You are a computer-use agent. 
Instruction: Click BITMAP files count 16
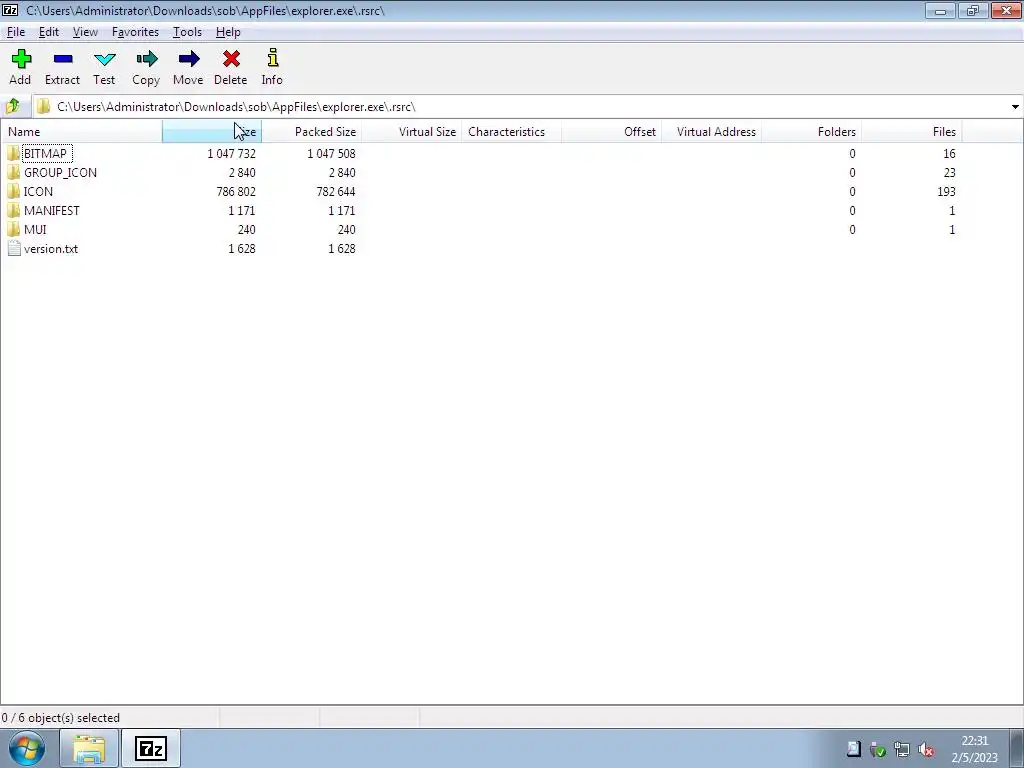point(949,153)
